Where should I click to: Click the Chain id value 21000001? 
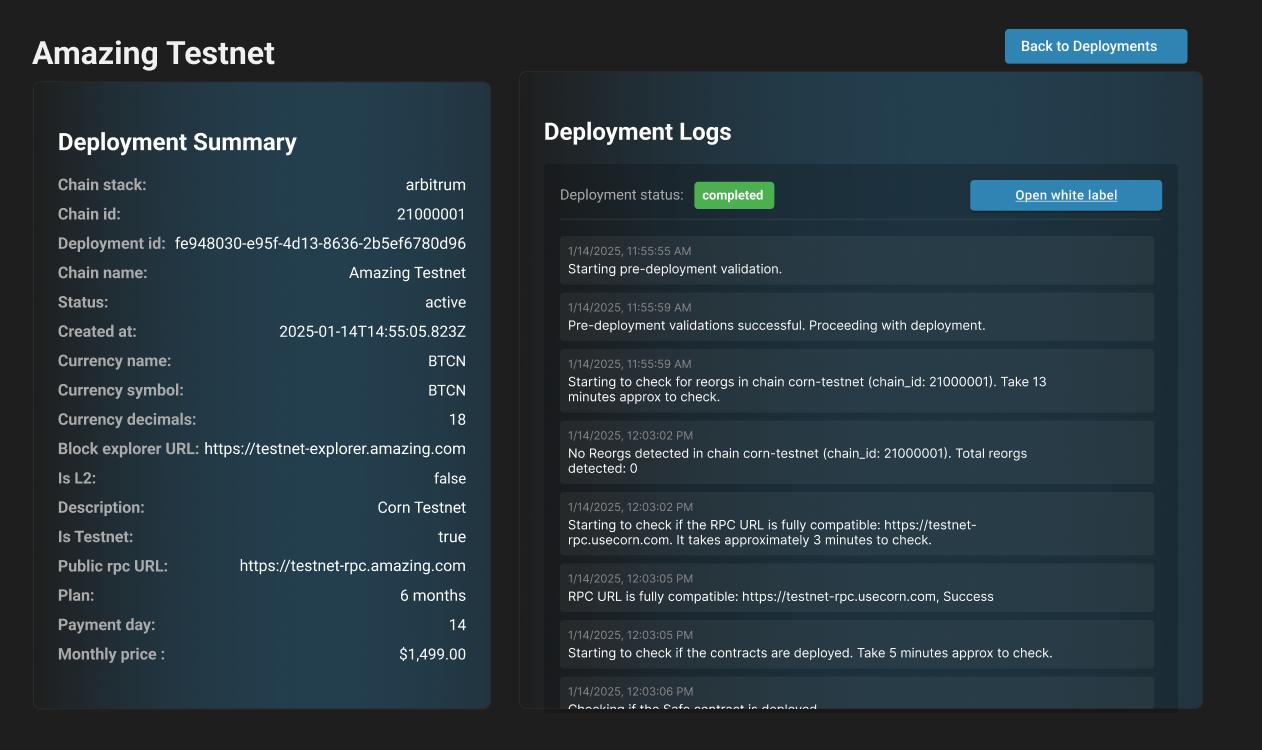click(431, 215)
